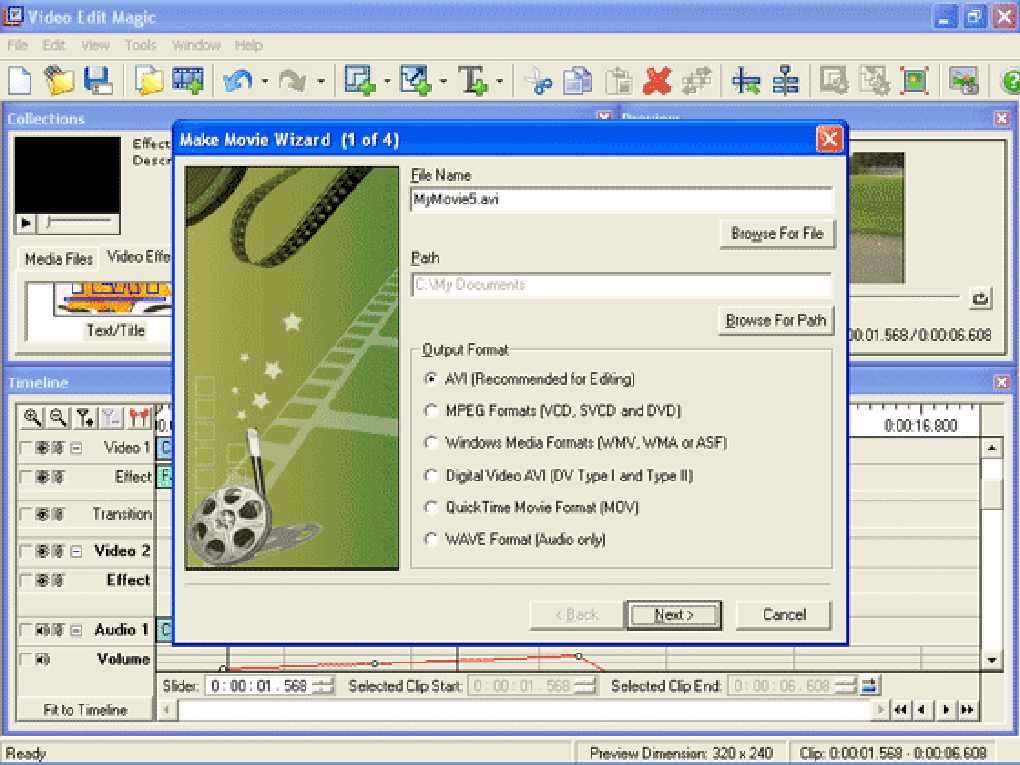Open the dropdown arrow beside add text/title
The image size is (1020, 765).
pyautogui.click(x=499, y=81)
